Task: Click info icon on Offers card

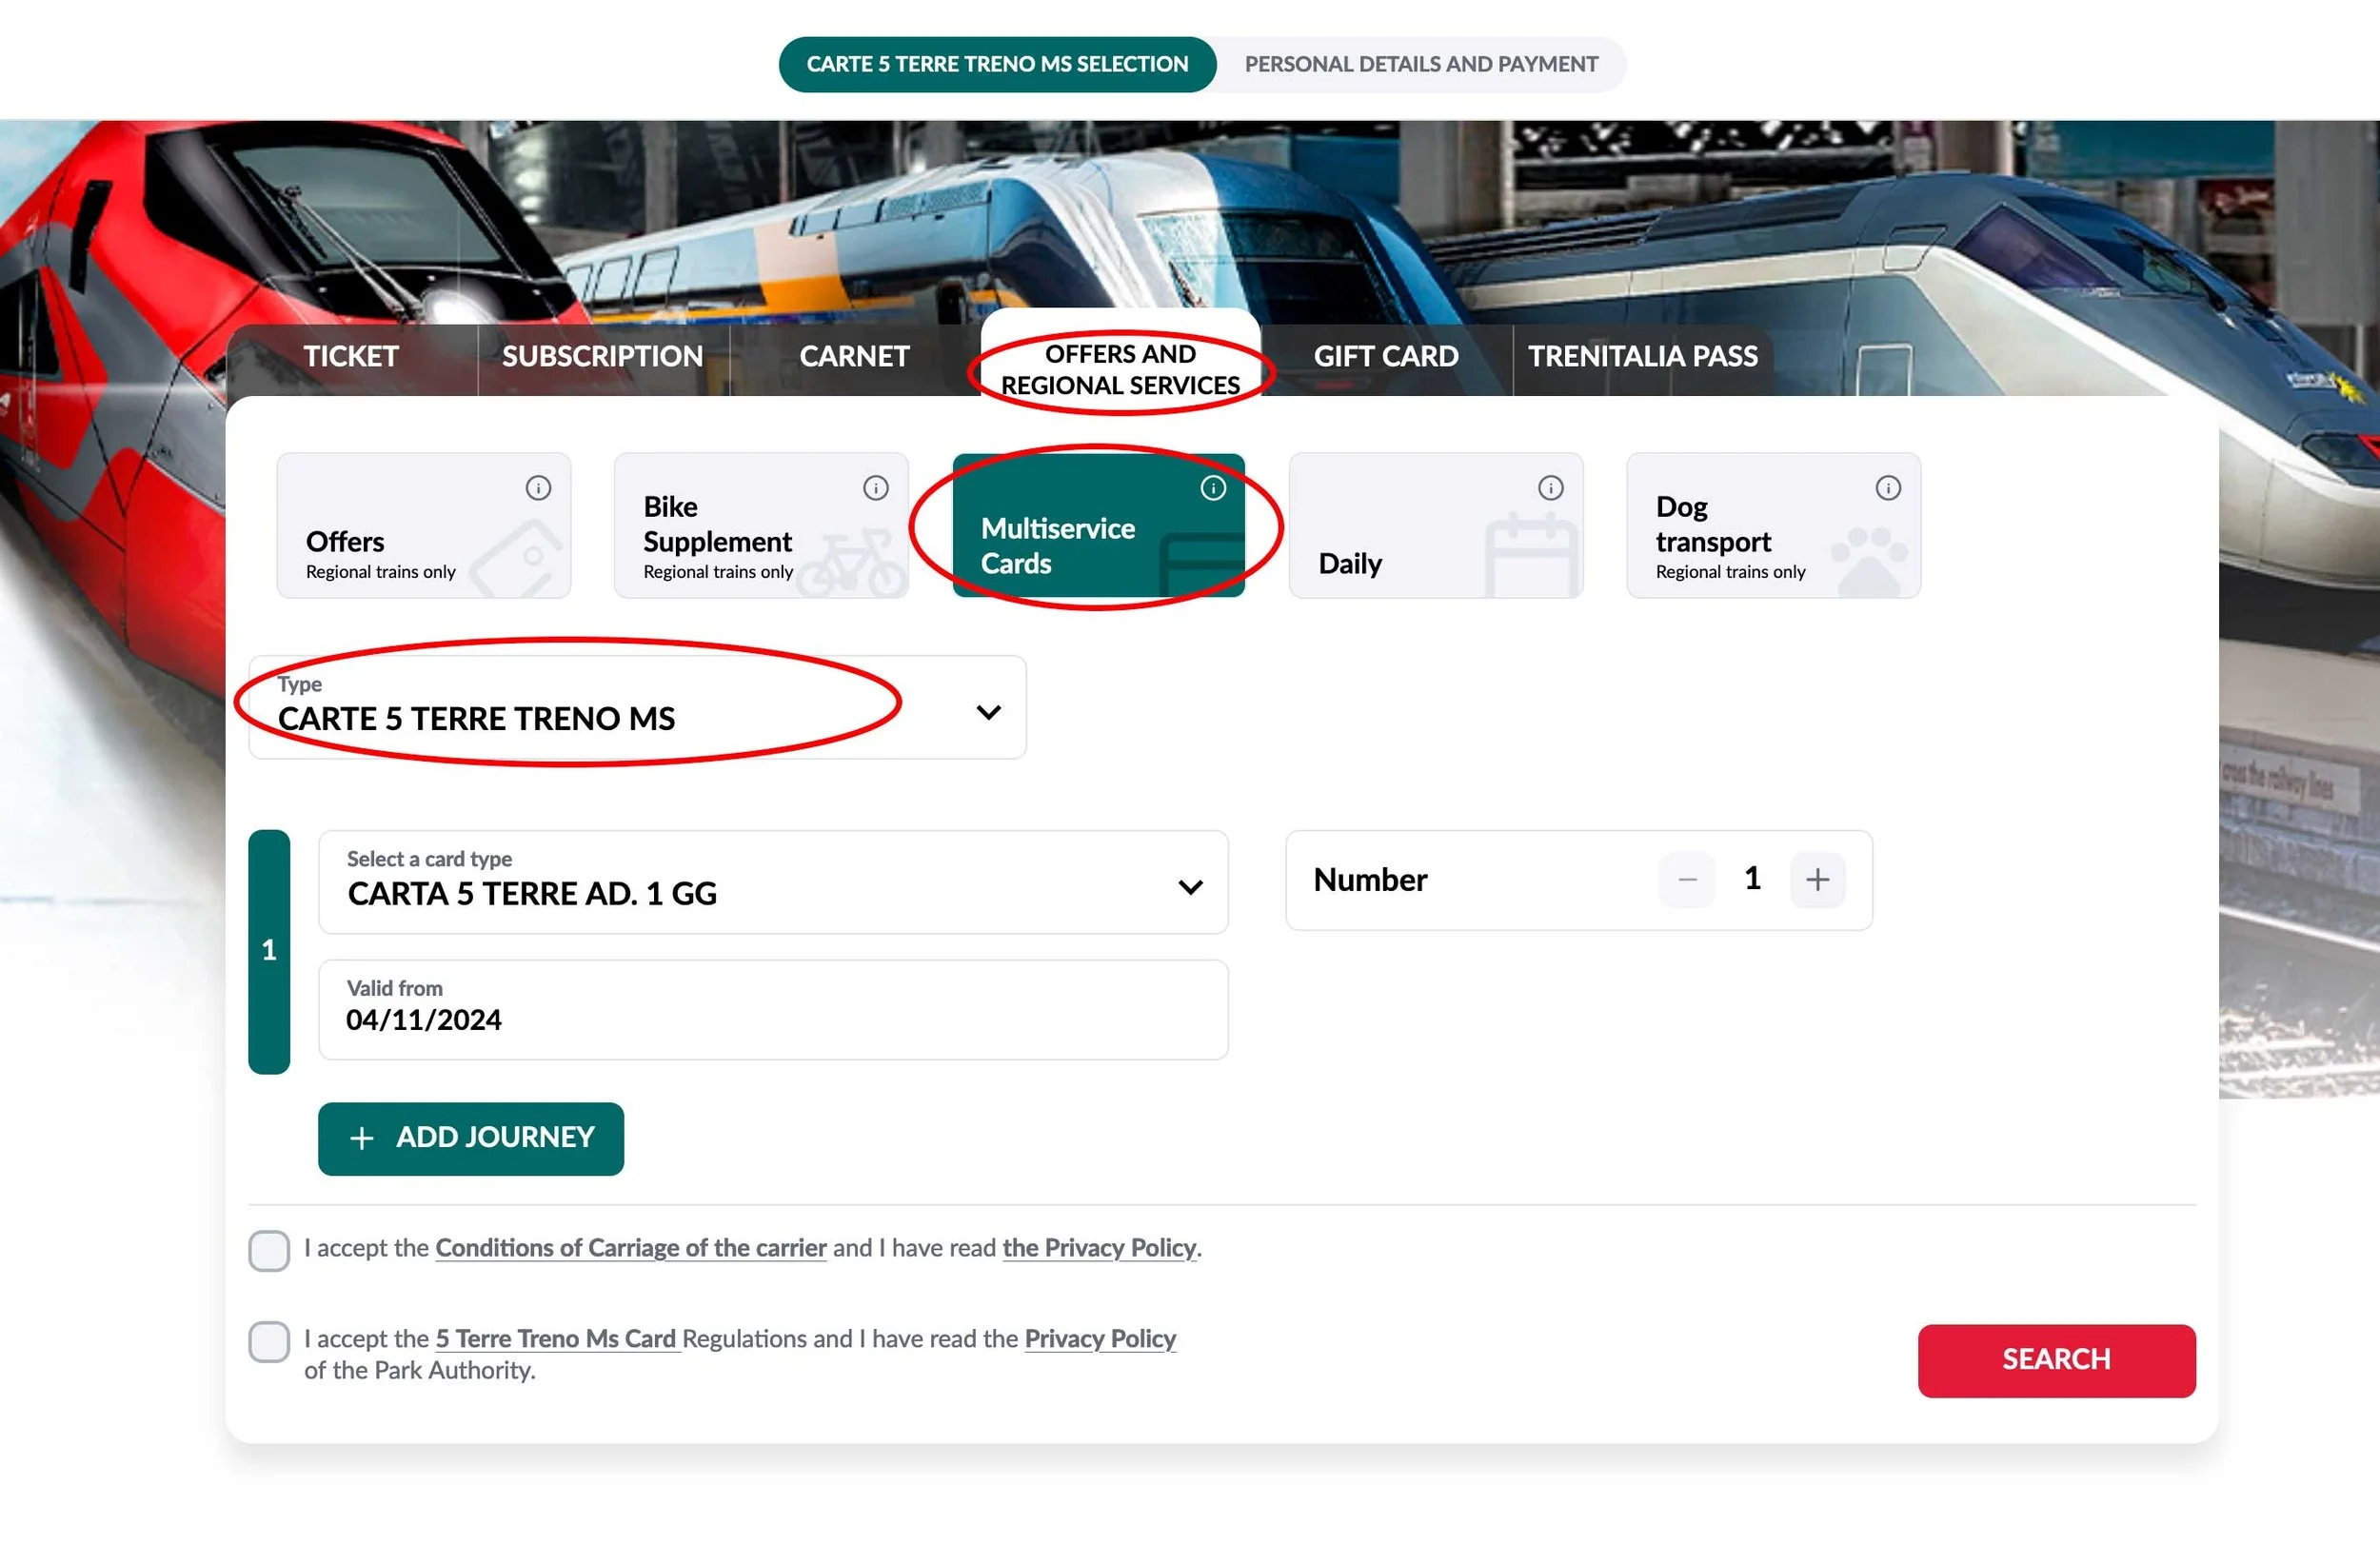Action: (538, 488)
